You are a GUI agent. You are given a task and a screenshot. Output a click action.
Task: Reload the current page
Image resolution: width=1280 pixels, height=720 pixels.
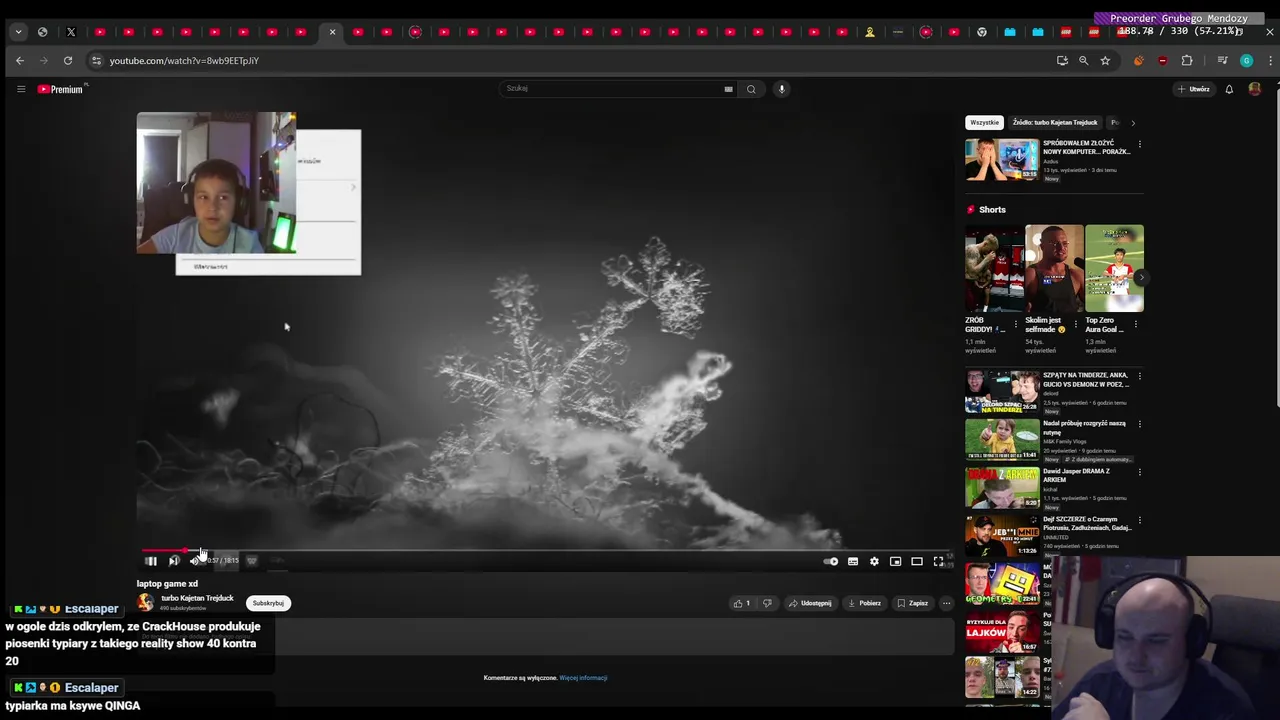pyautogui.click(x=68, y=61)
